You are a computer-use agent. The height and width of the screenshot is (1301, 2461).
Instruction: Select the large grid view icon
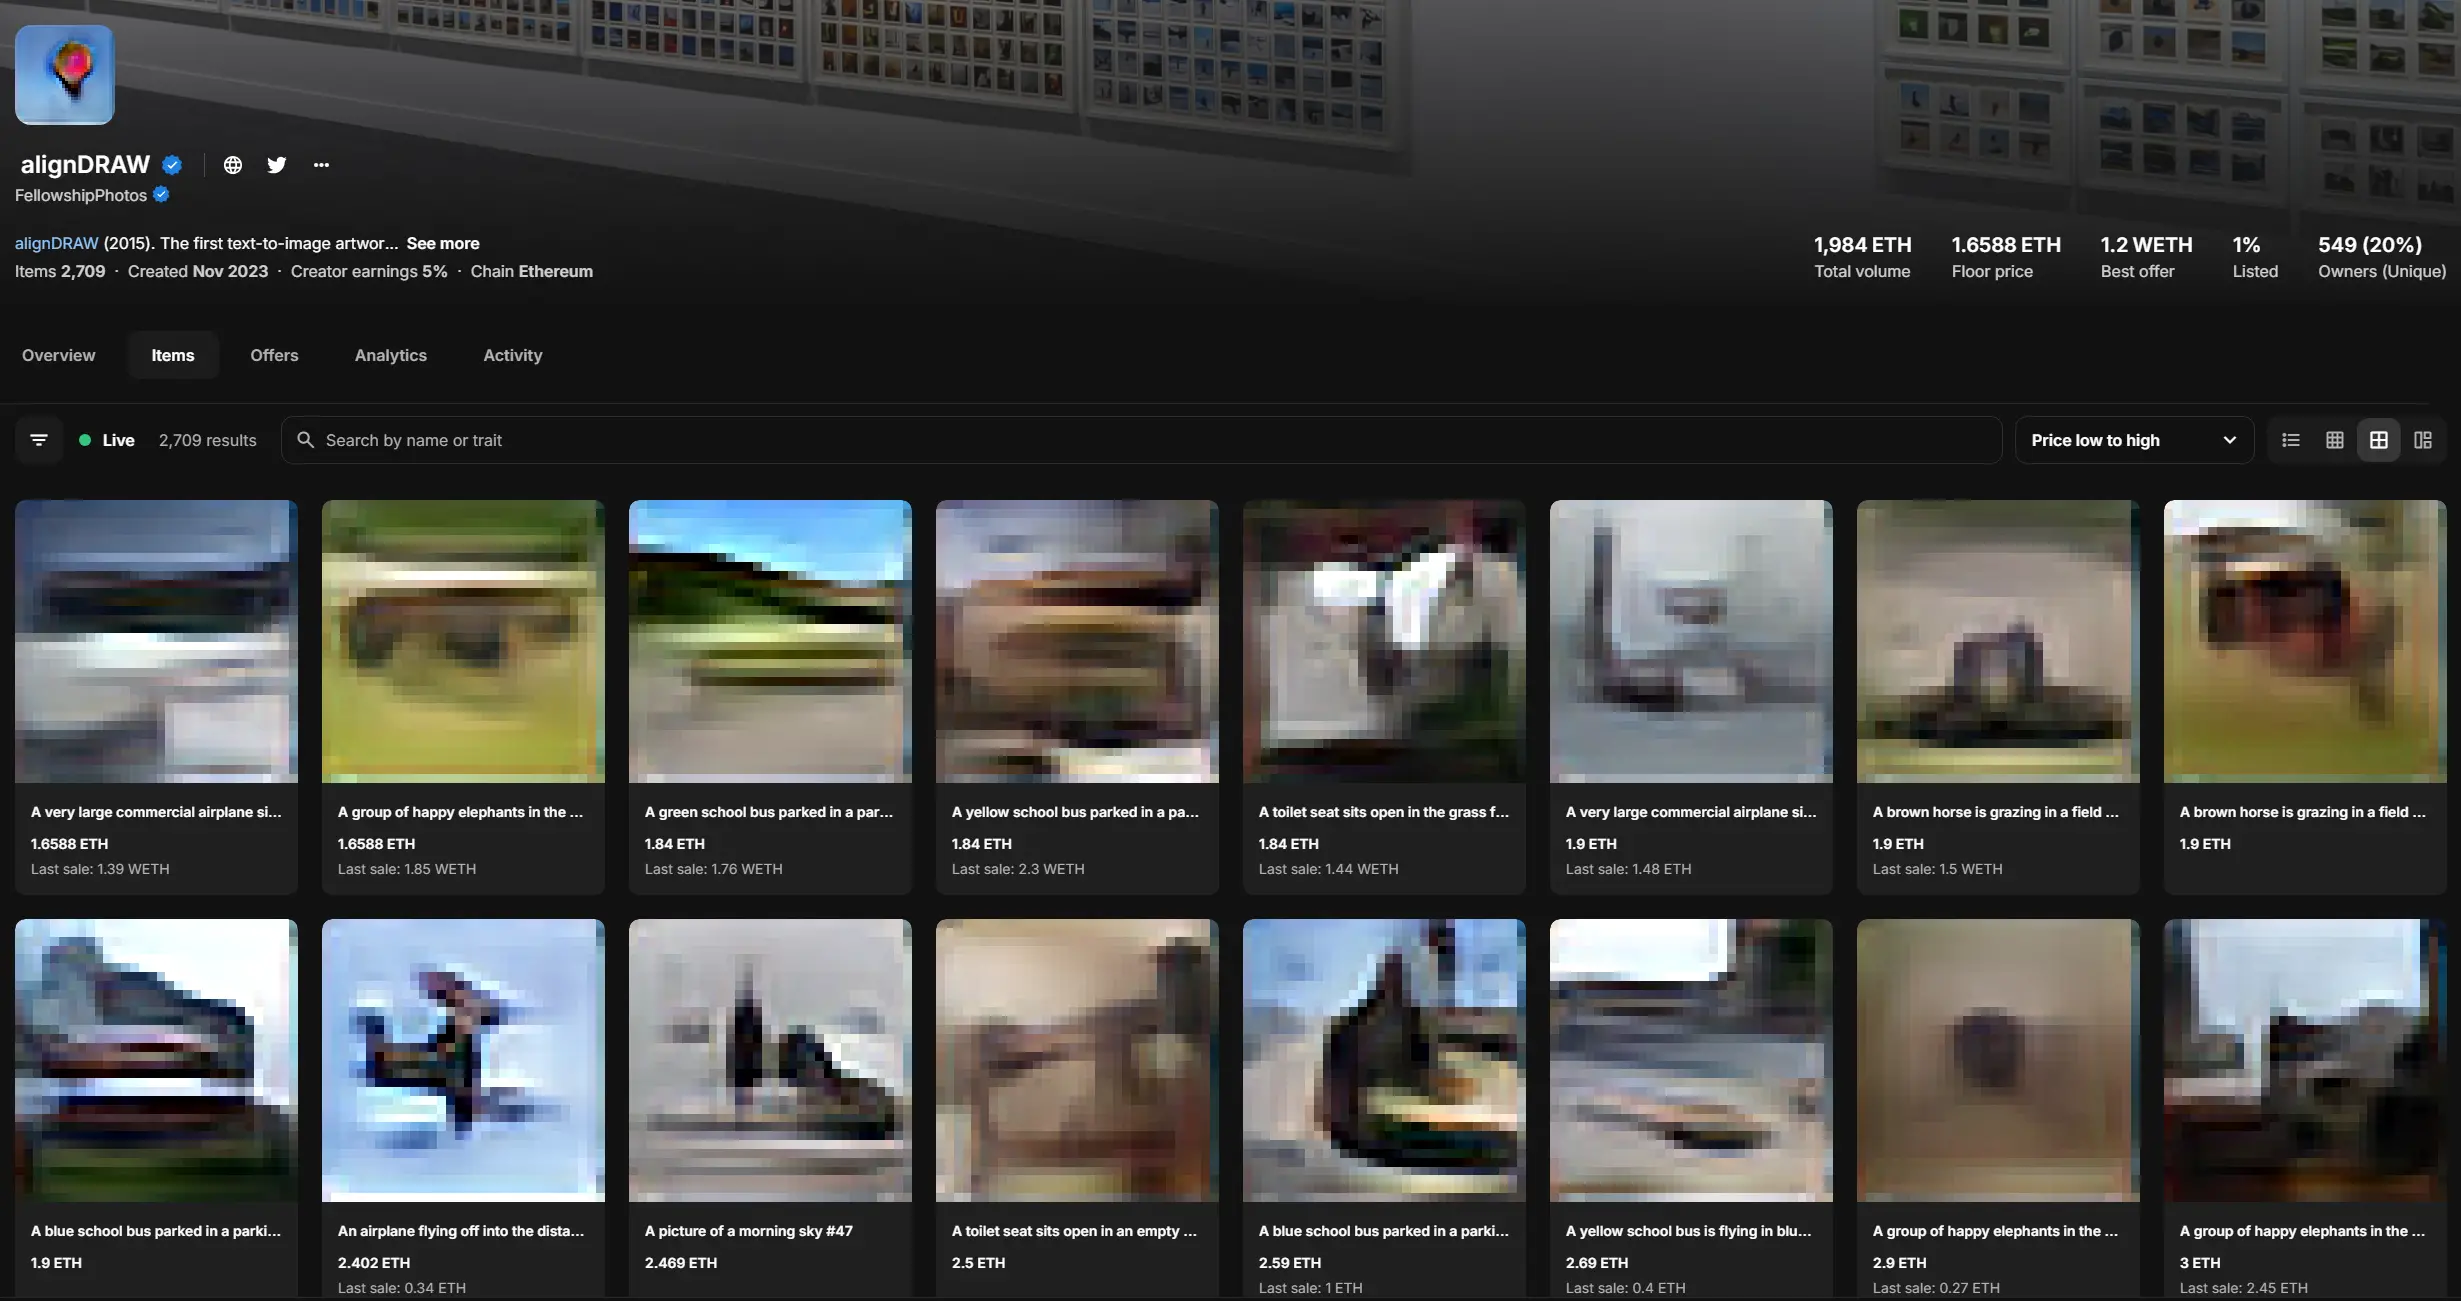point(2379,440)
